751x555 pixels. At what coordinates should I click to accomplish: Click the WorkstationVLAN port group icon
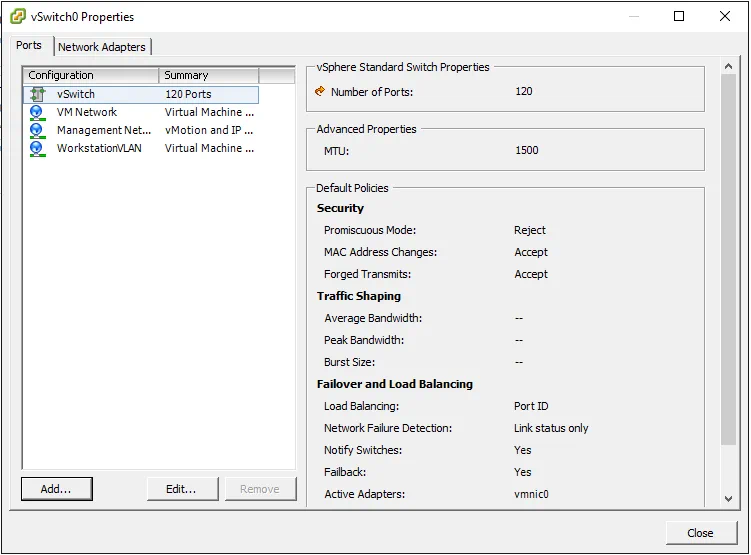pyautogui.click(x=37, y=148)
